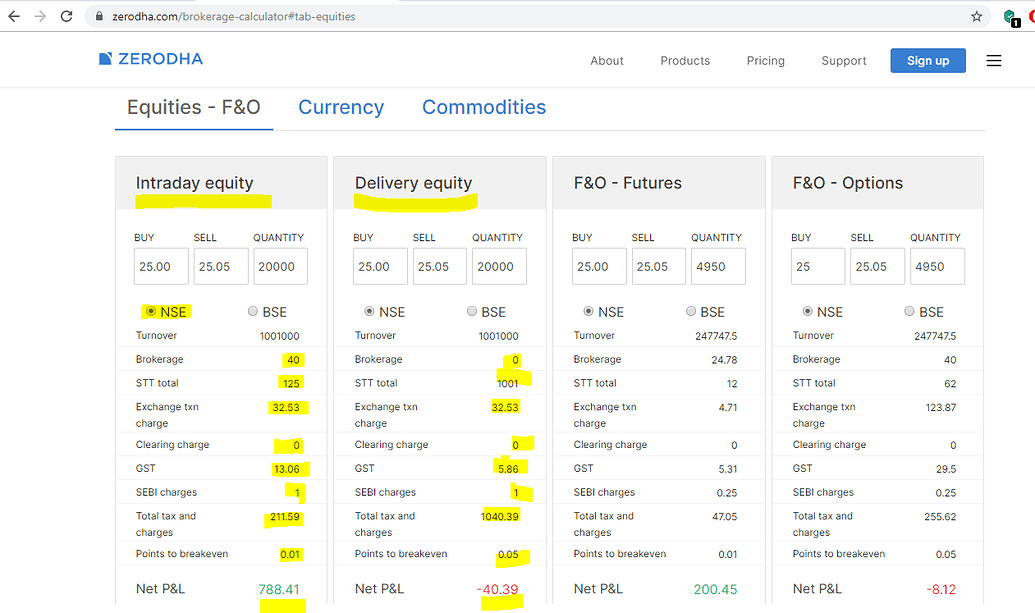The height and width of the screenshot is (613, 1035).
Task: Click the About menu item
Action: coord(607,61)
